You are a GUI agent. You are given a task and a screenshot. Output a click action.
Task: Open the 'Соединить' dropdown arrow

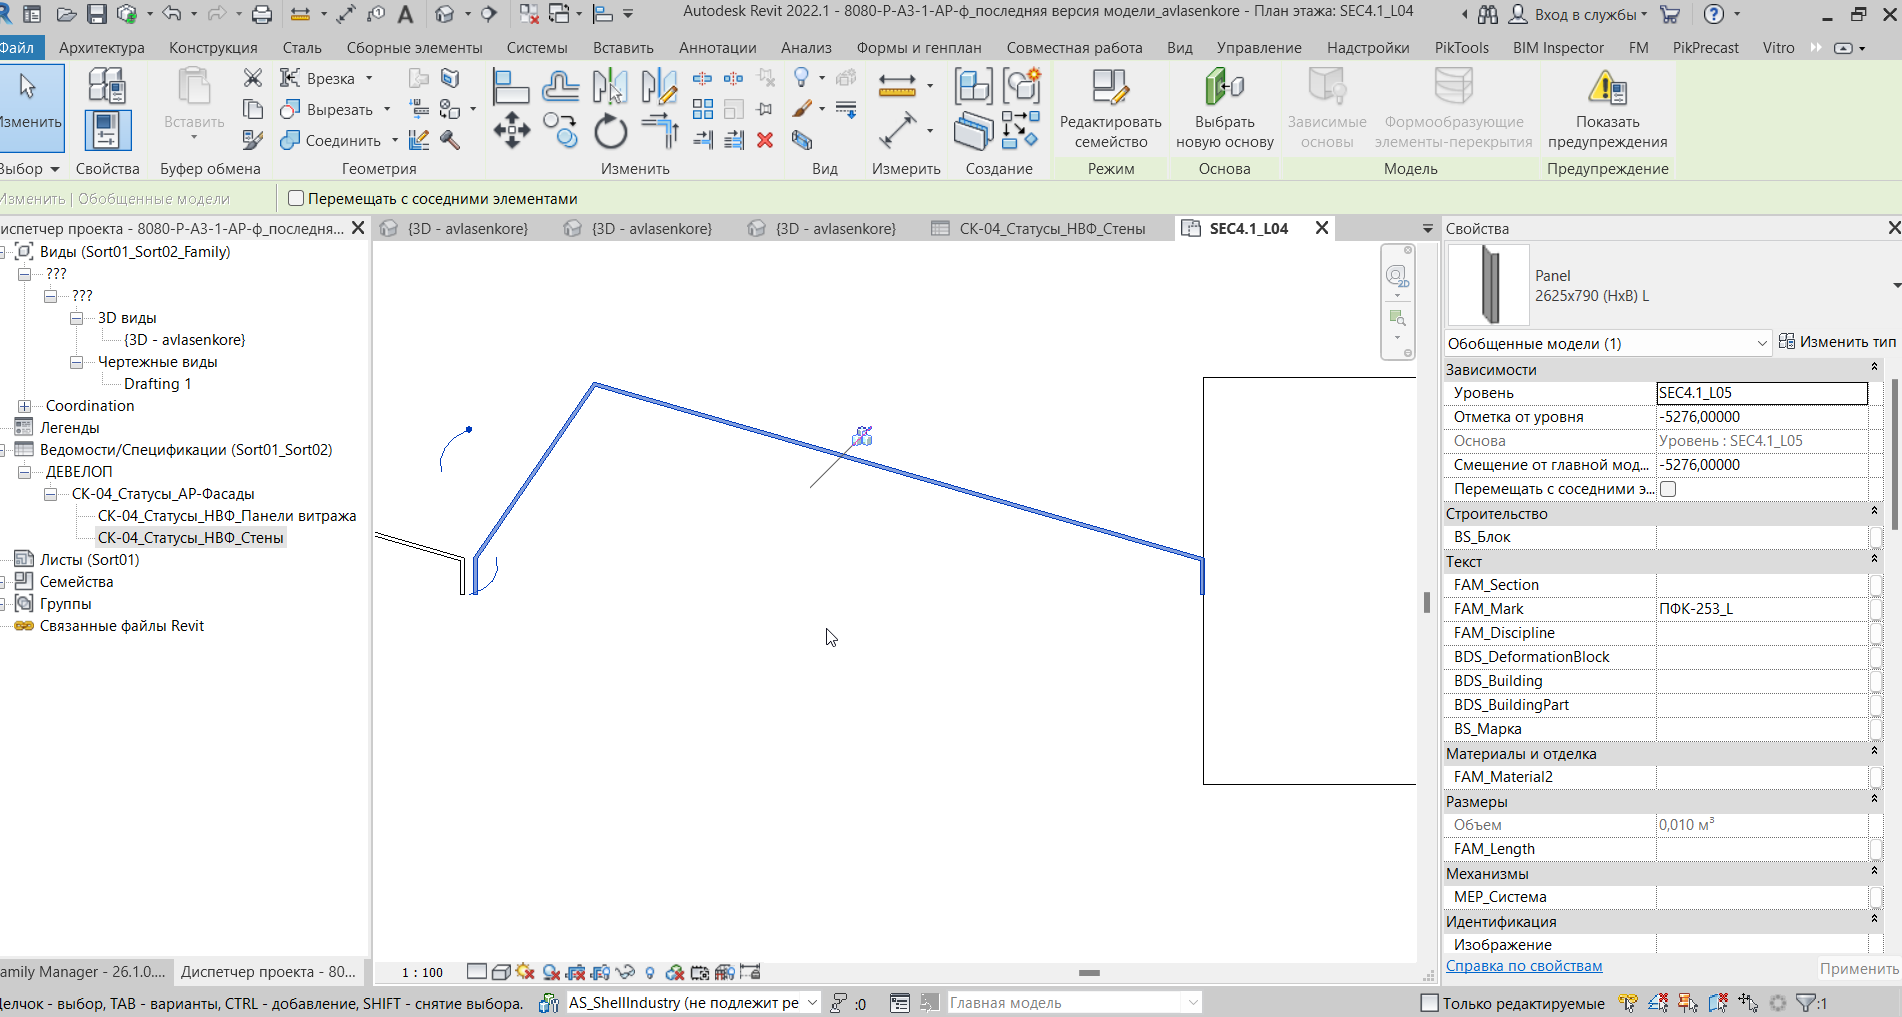coord(394,140)
